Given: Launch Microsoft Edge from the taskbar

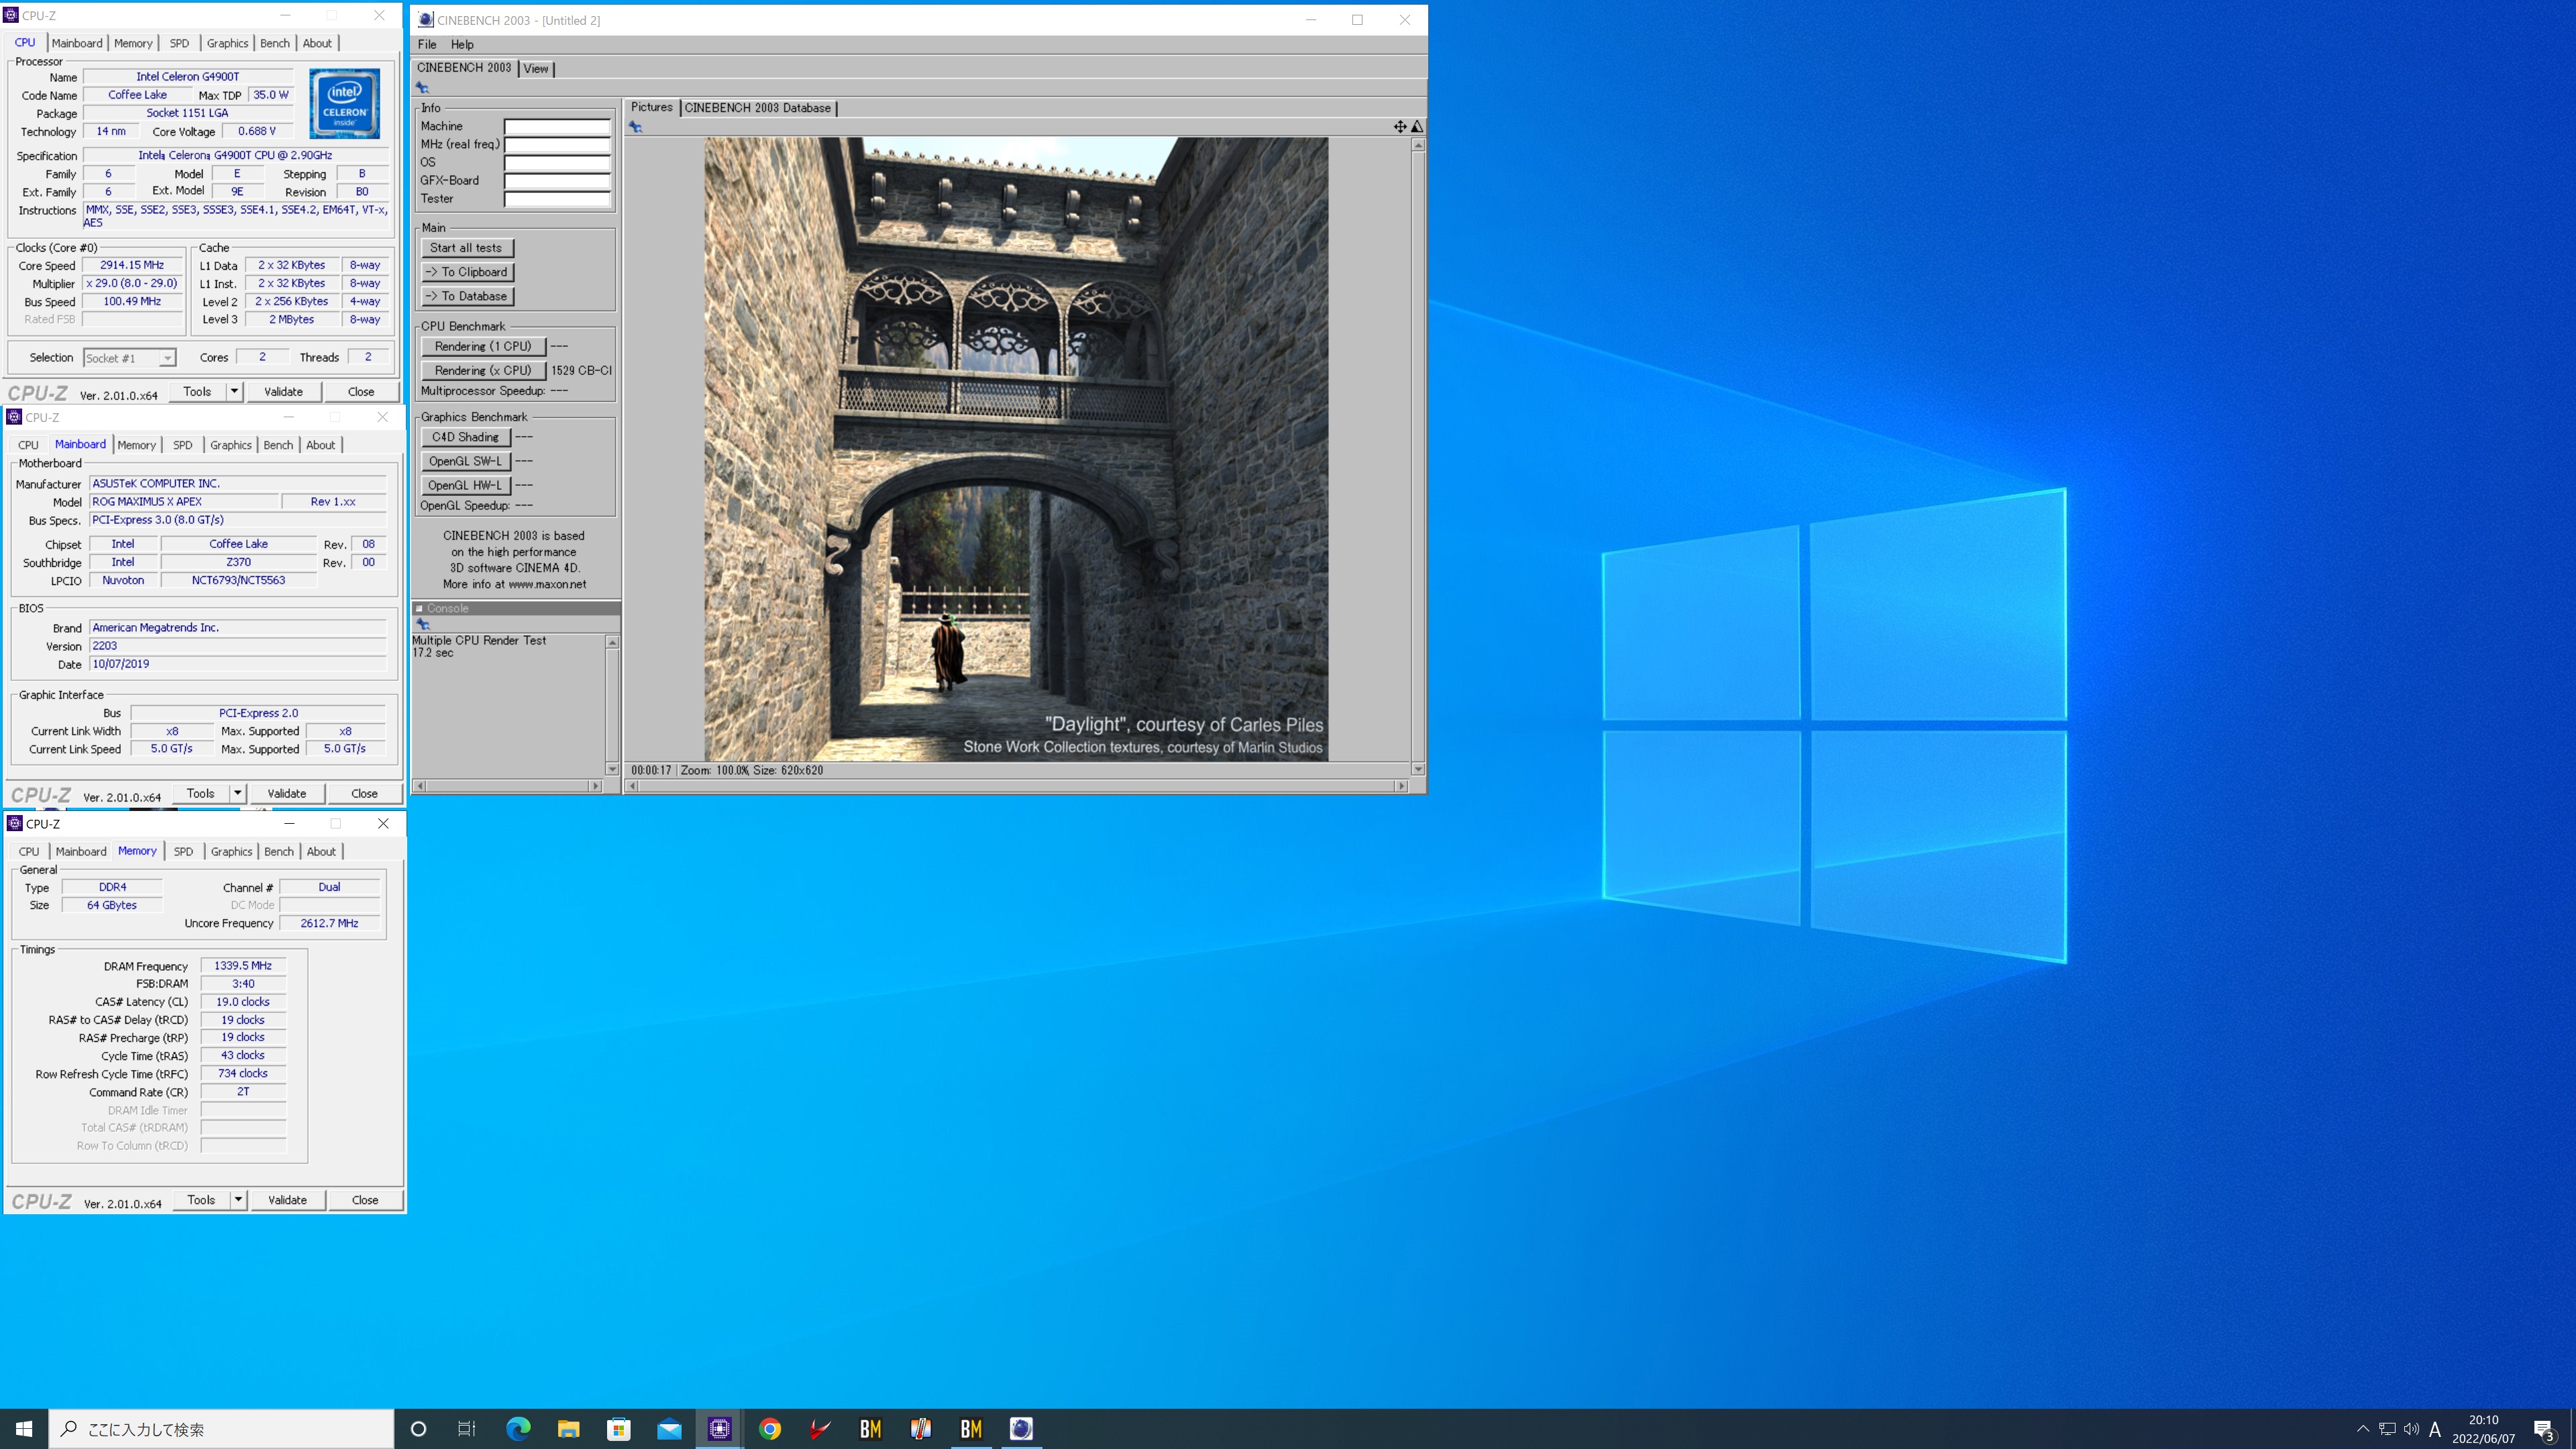Looking at the screenshot, I should point(518,1429).
